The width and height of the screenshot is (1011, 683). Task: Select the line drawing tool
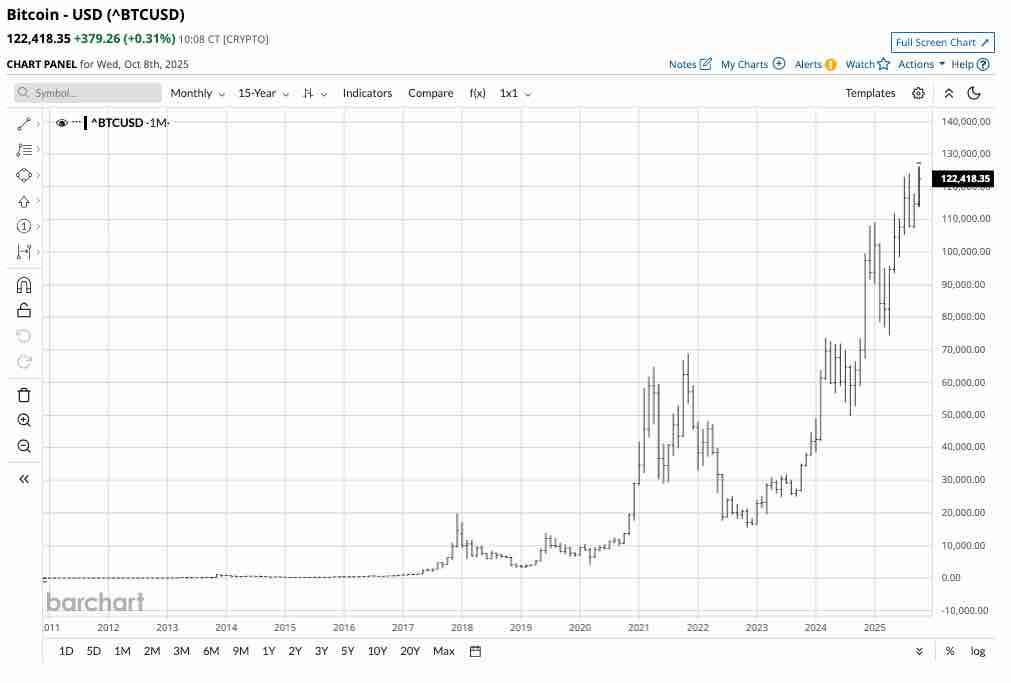24,124
